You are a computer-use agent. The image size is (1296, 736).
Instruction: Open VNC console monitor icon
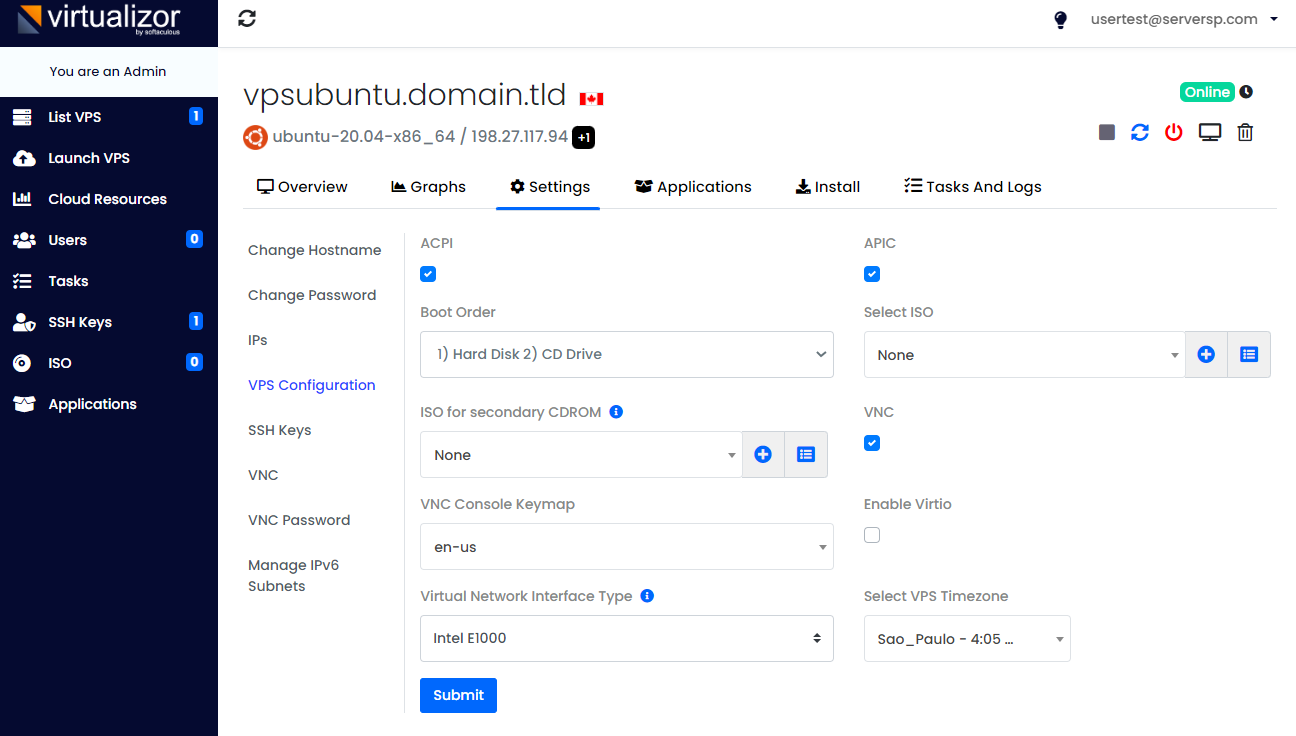coord(1210,132)
